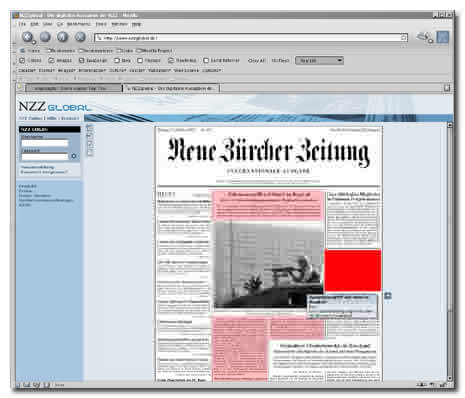This screenshot has width=465, height=398.
Task: Click the small icon beside the red article
Action: (x=388, y=295)
